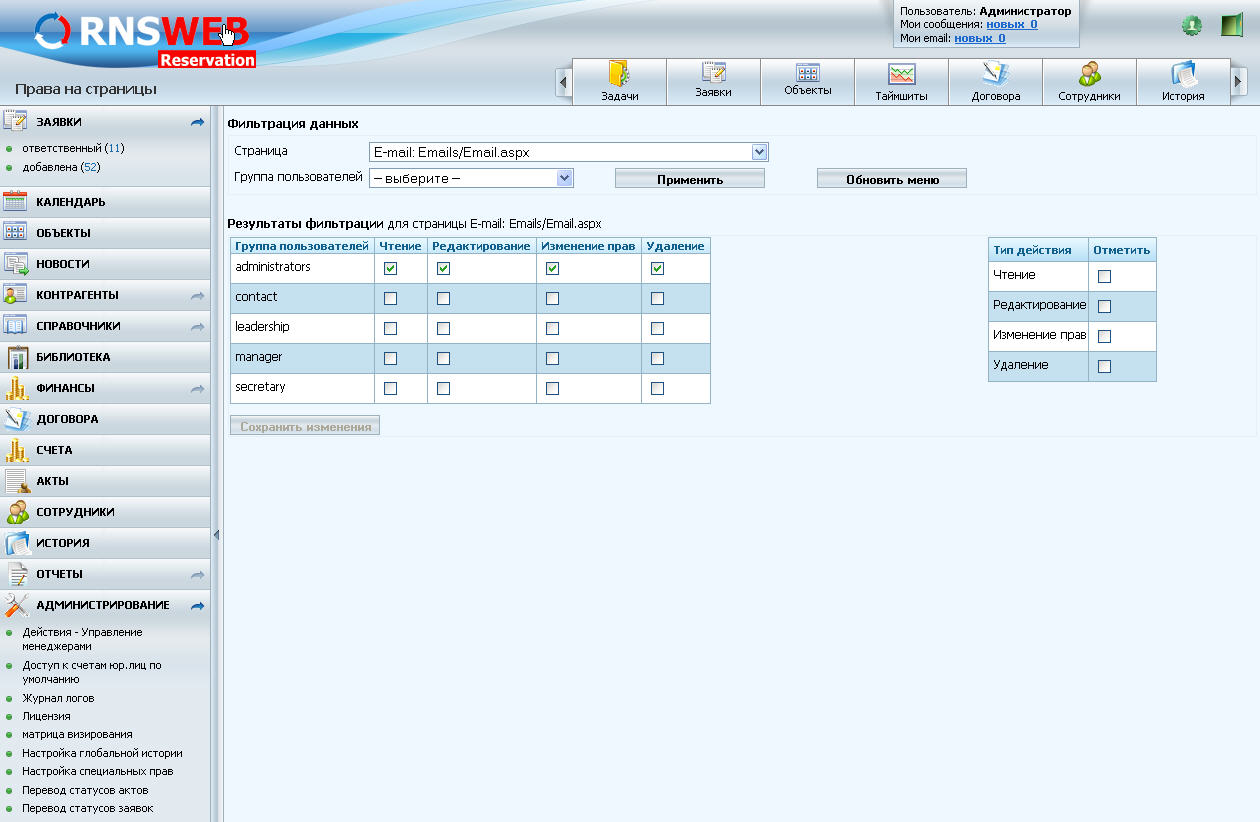Viewport: 1260px width, 822px height.
Task: Open the Объекты toolbar icon
Action: [808, 80]
